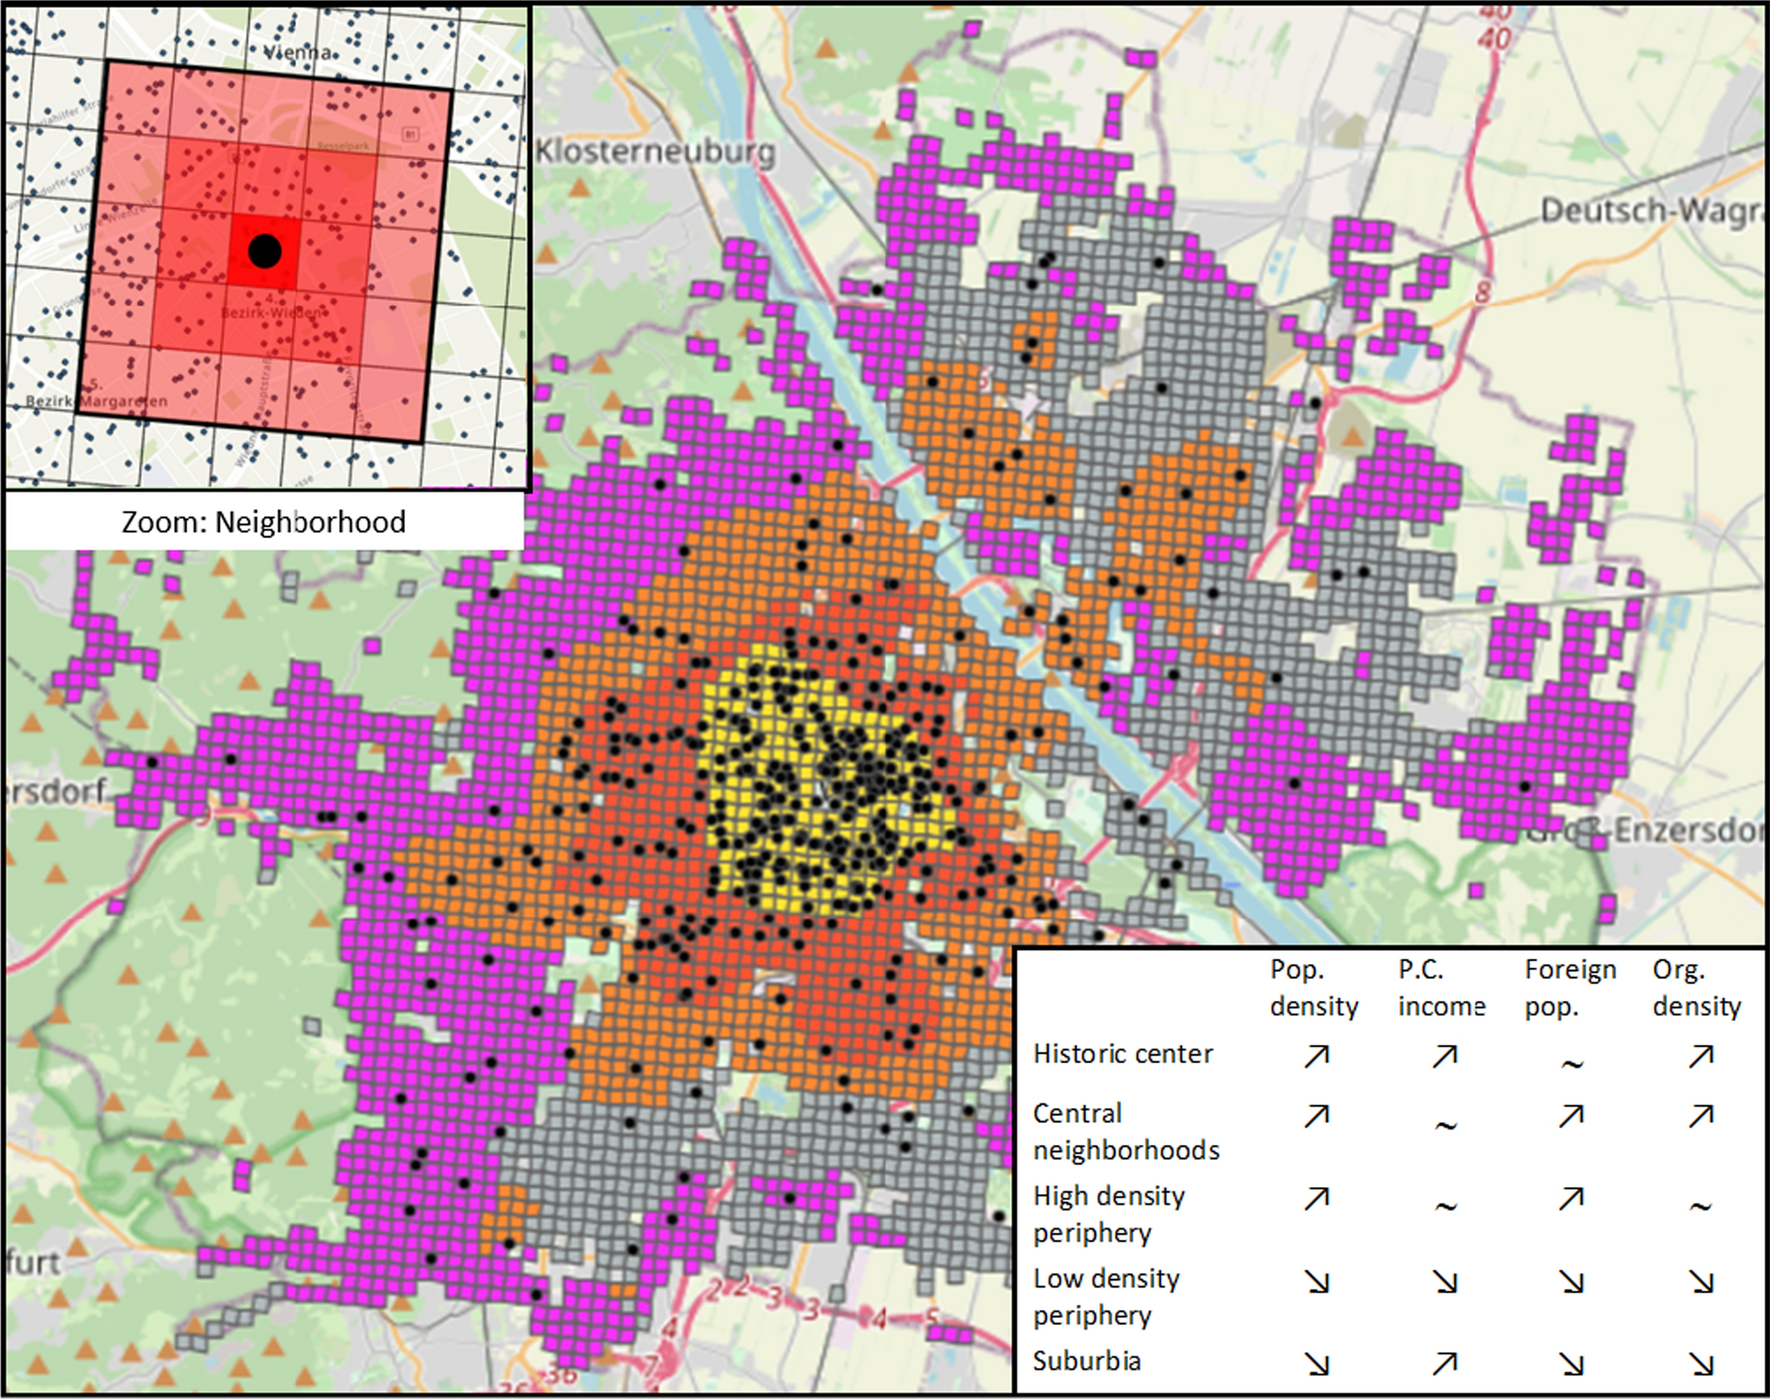Click the Central neighborhoods Foreign pop. up arrow
Screen dimensions: 1770x1399
1571,1116
